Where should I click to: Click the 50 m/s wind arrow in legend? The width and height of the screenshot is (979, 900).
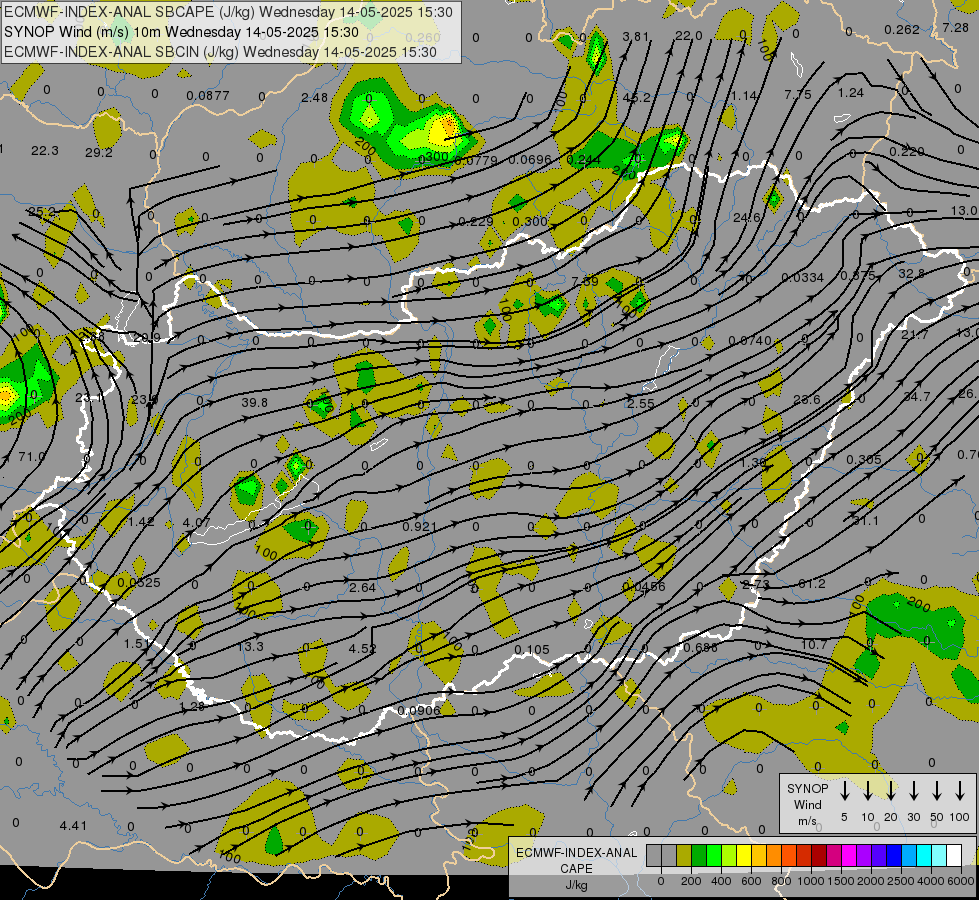[937, 791]
